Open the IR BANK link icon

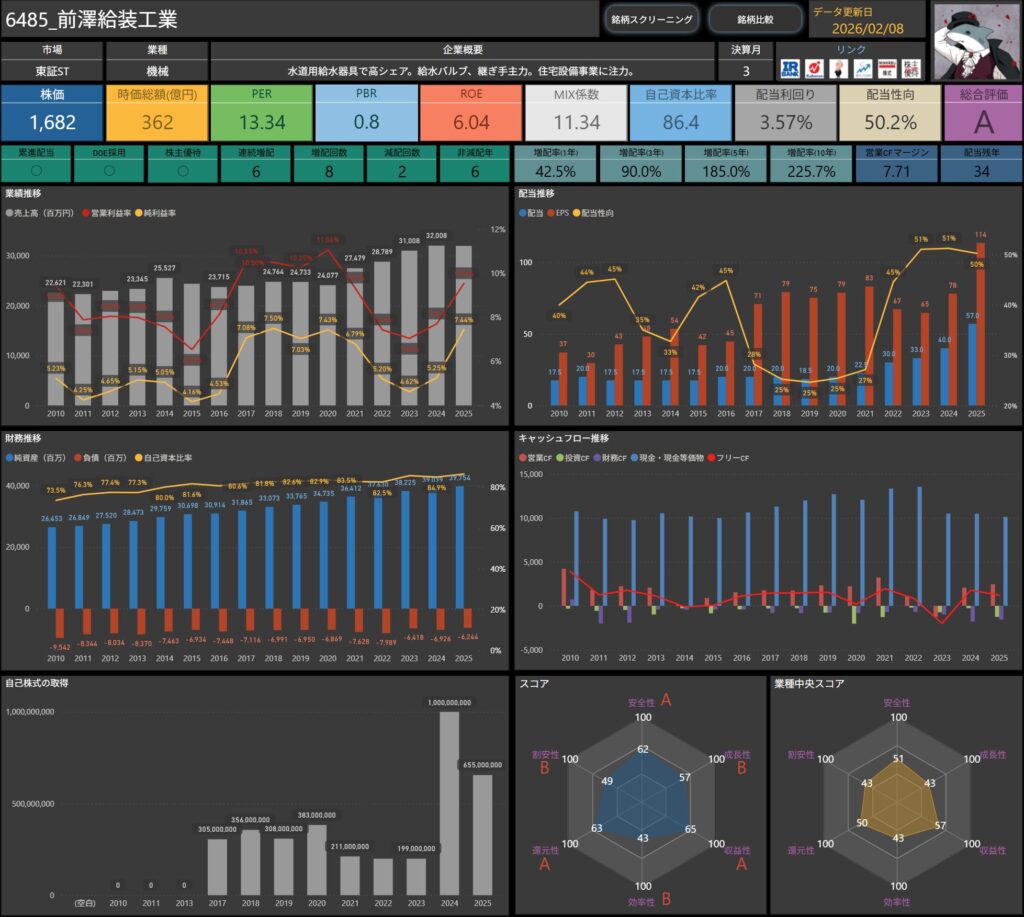point(790,68)
